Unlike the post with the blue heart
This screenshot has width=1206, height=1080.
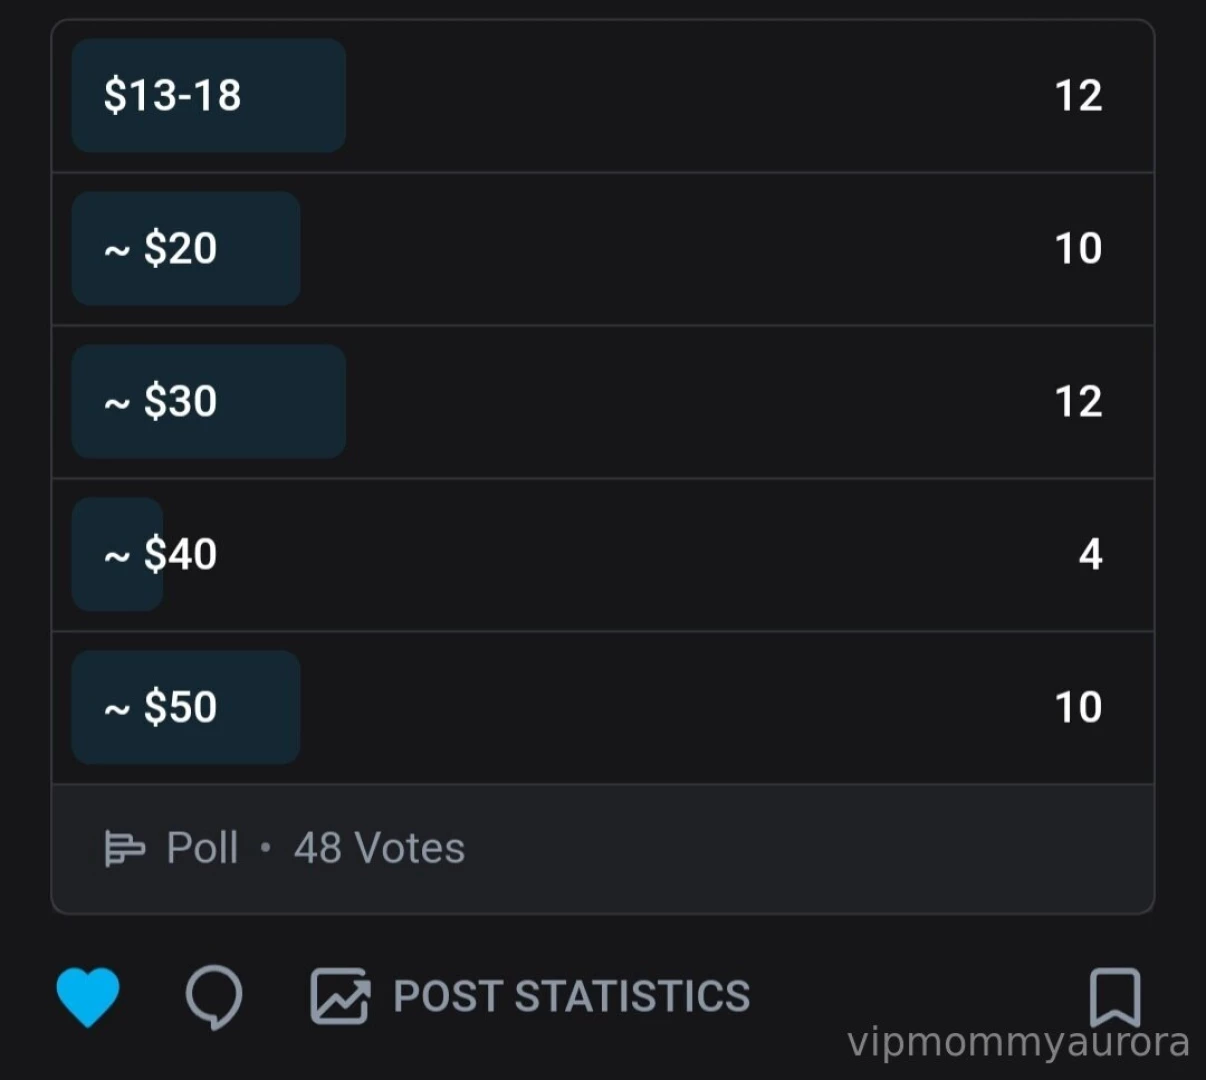[88, 996]
